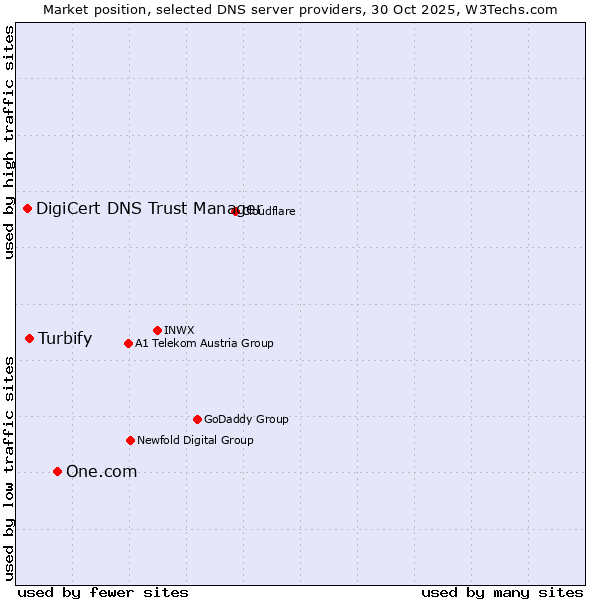Click the One.com red diamond marker
Viewport: 600px width, 600px height.
[x=57, y=471]
